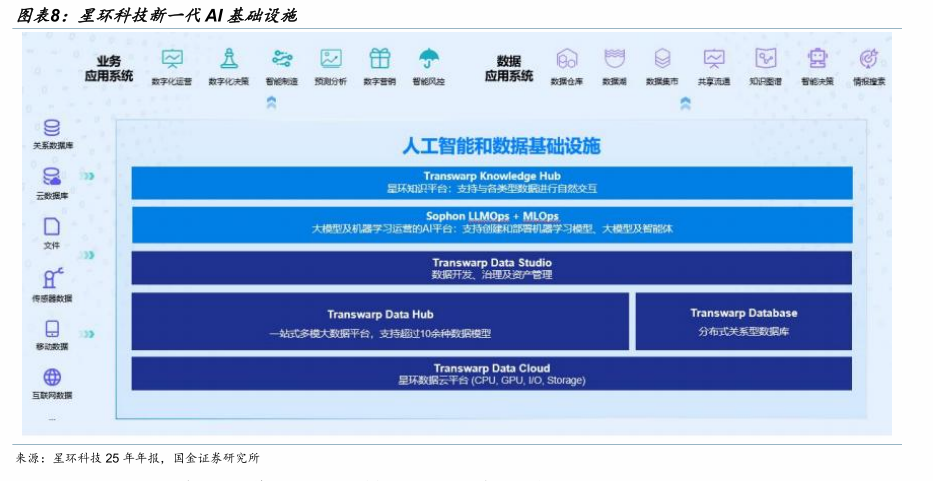Click the 数据应用系统 label
Screen dimensions: 933x481
[509, 68]
